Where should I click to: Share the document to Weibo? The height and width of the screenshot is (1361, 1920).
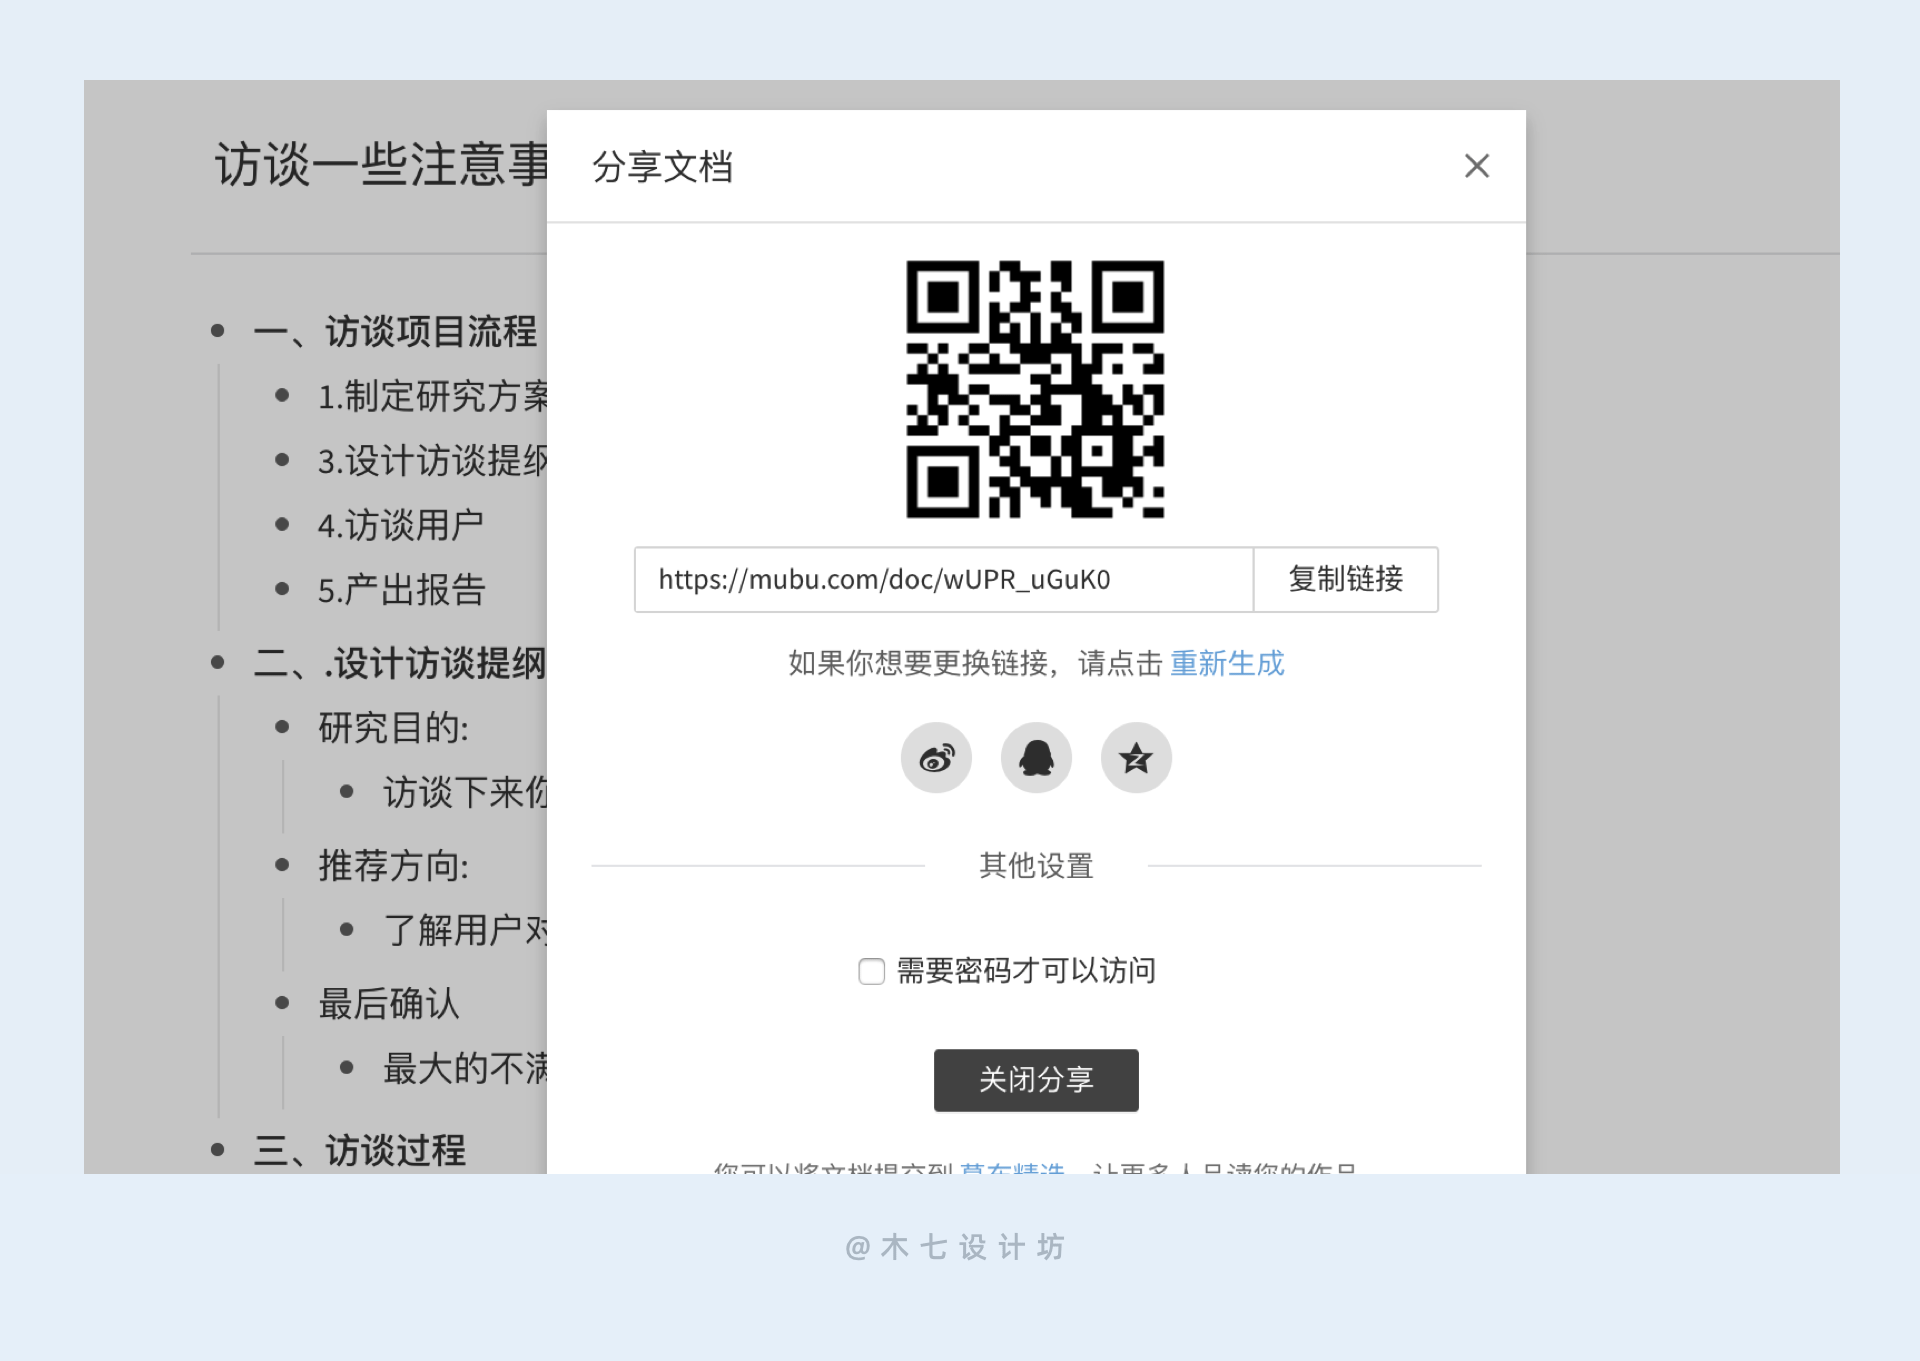click(936, 758)
